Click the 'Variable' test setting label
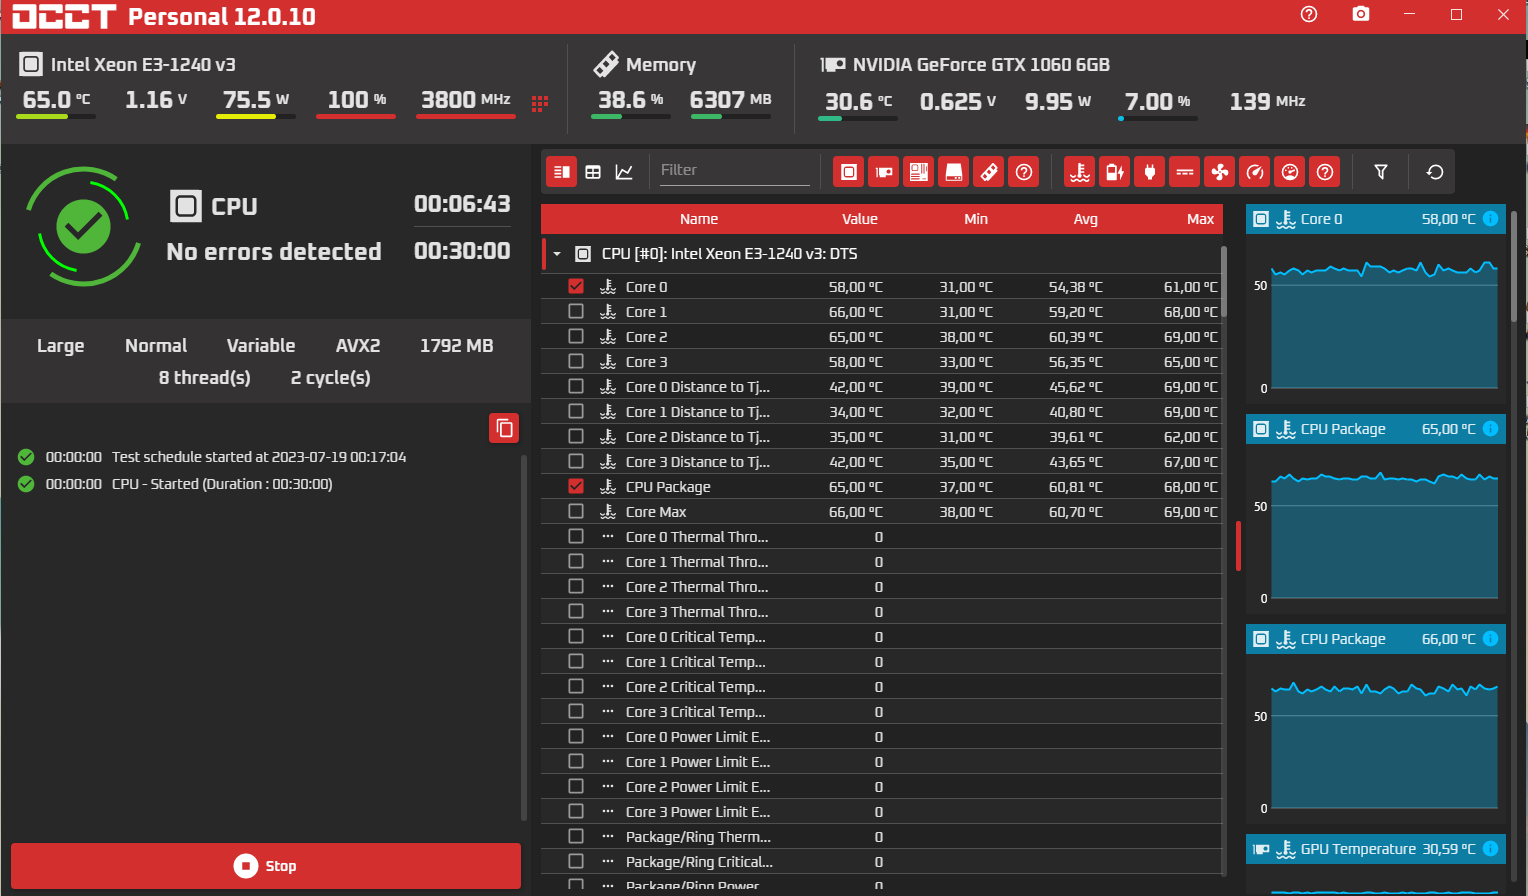The width and height of the screenshot is (1528, 896). [261, 346]
